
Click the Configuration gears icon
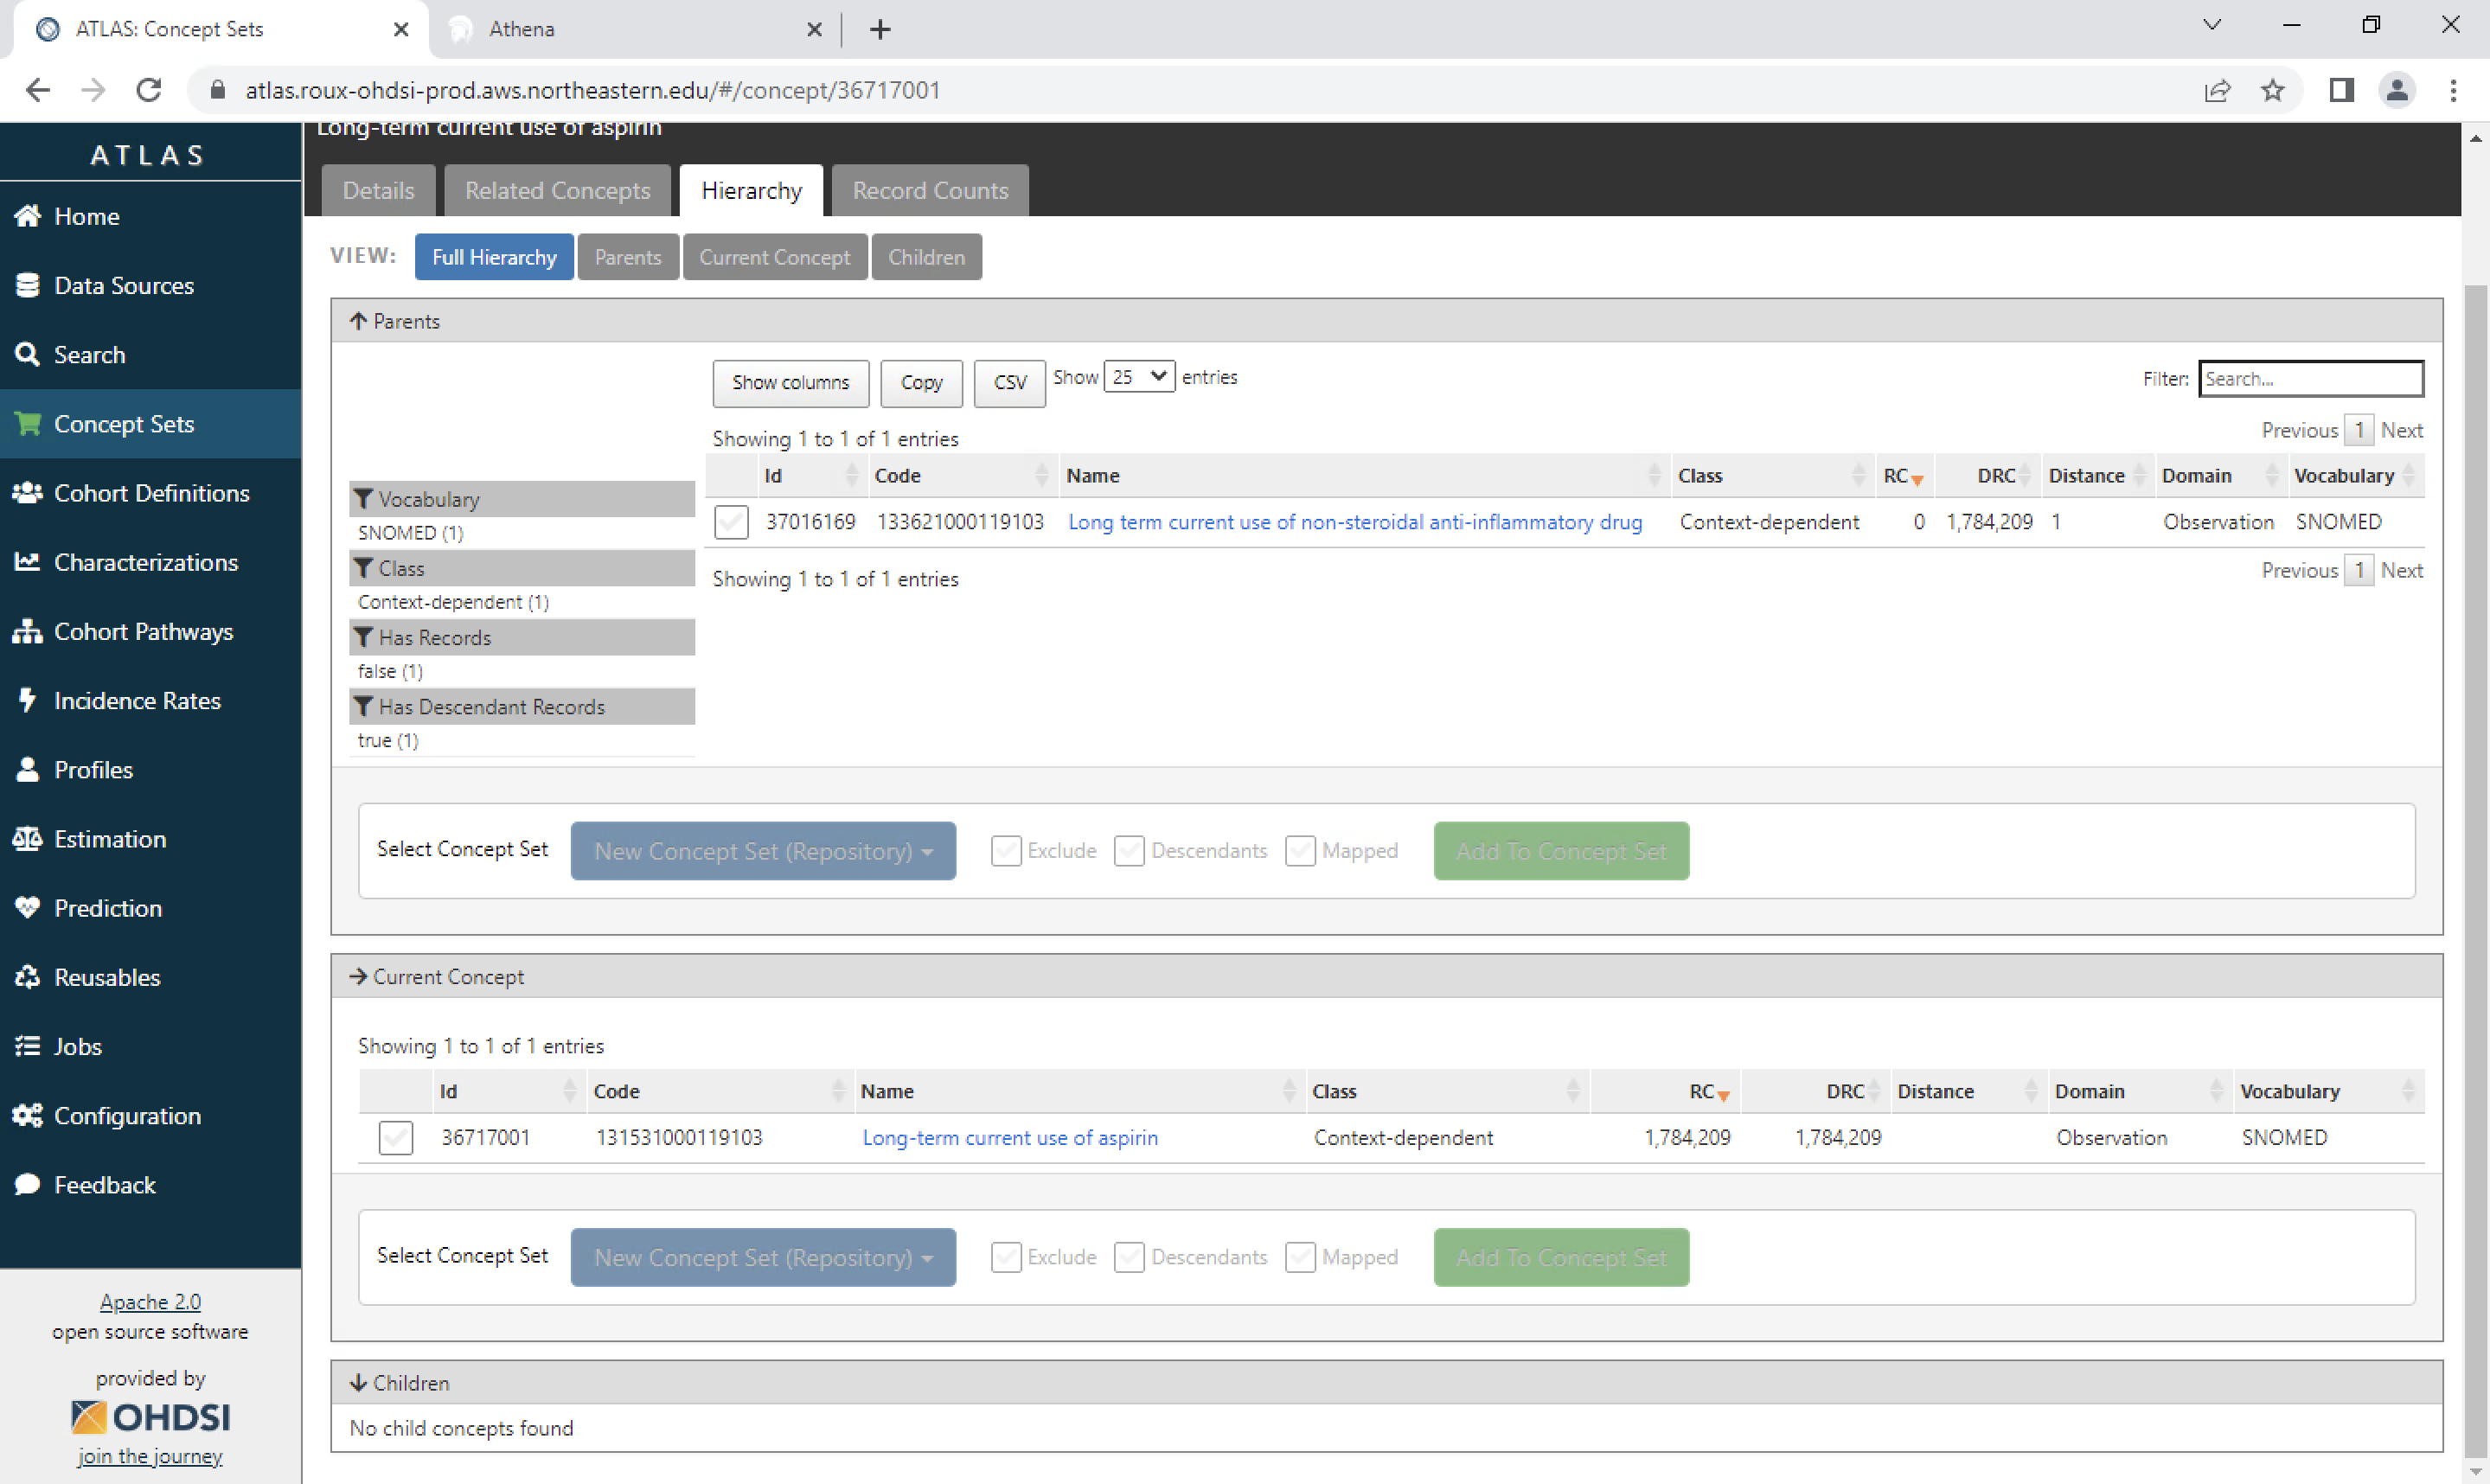coord(27,1115)
